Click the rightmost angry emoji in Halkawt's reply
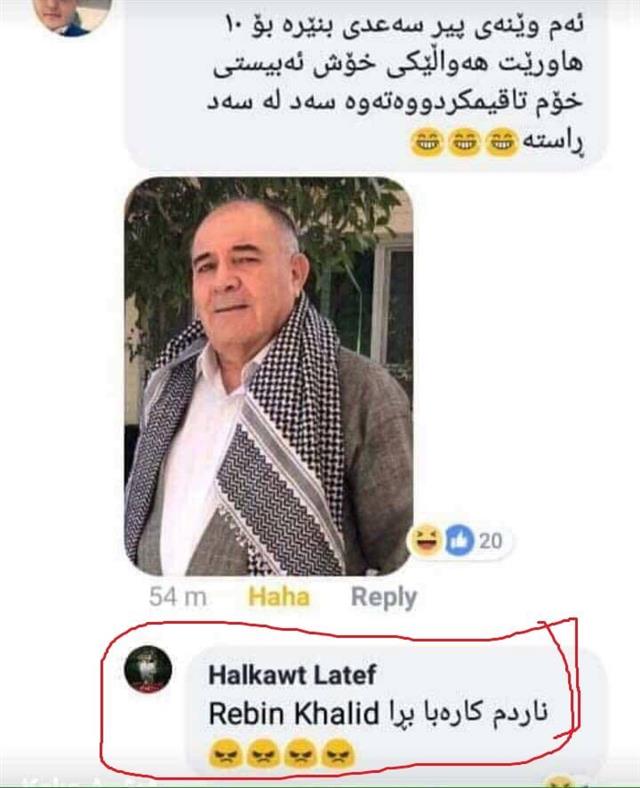Screen dimensions: 640x788 [x=338, y=753]
